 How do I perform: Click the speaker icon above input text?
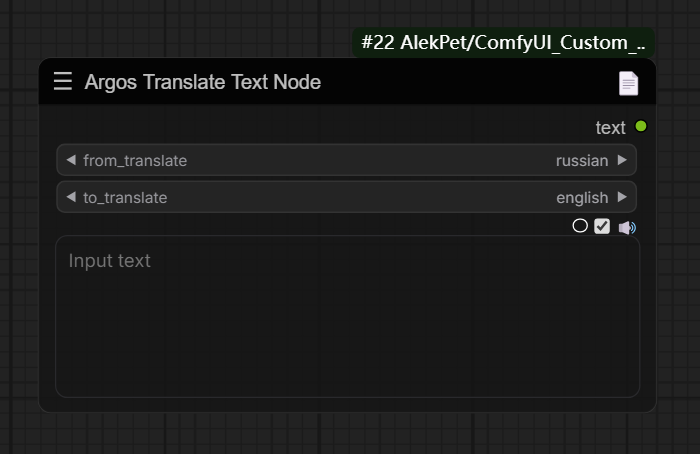627,227
